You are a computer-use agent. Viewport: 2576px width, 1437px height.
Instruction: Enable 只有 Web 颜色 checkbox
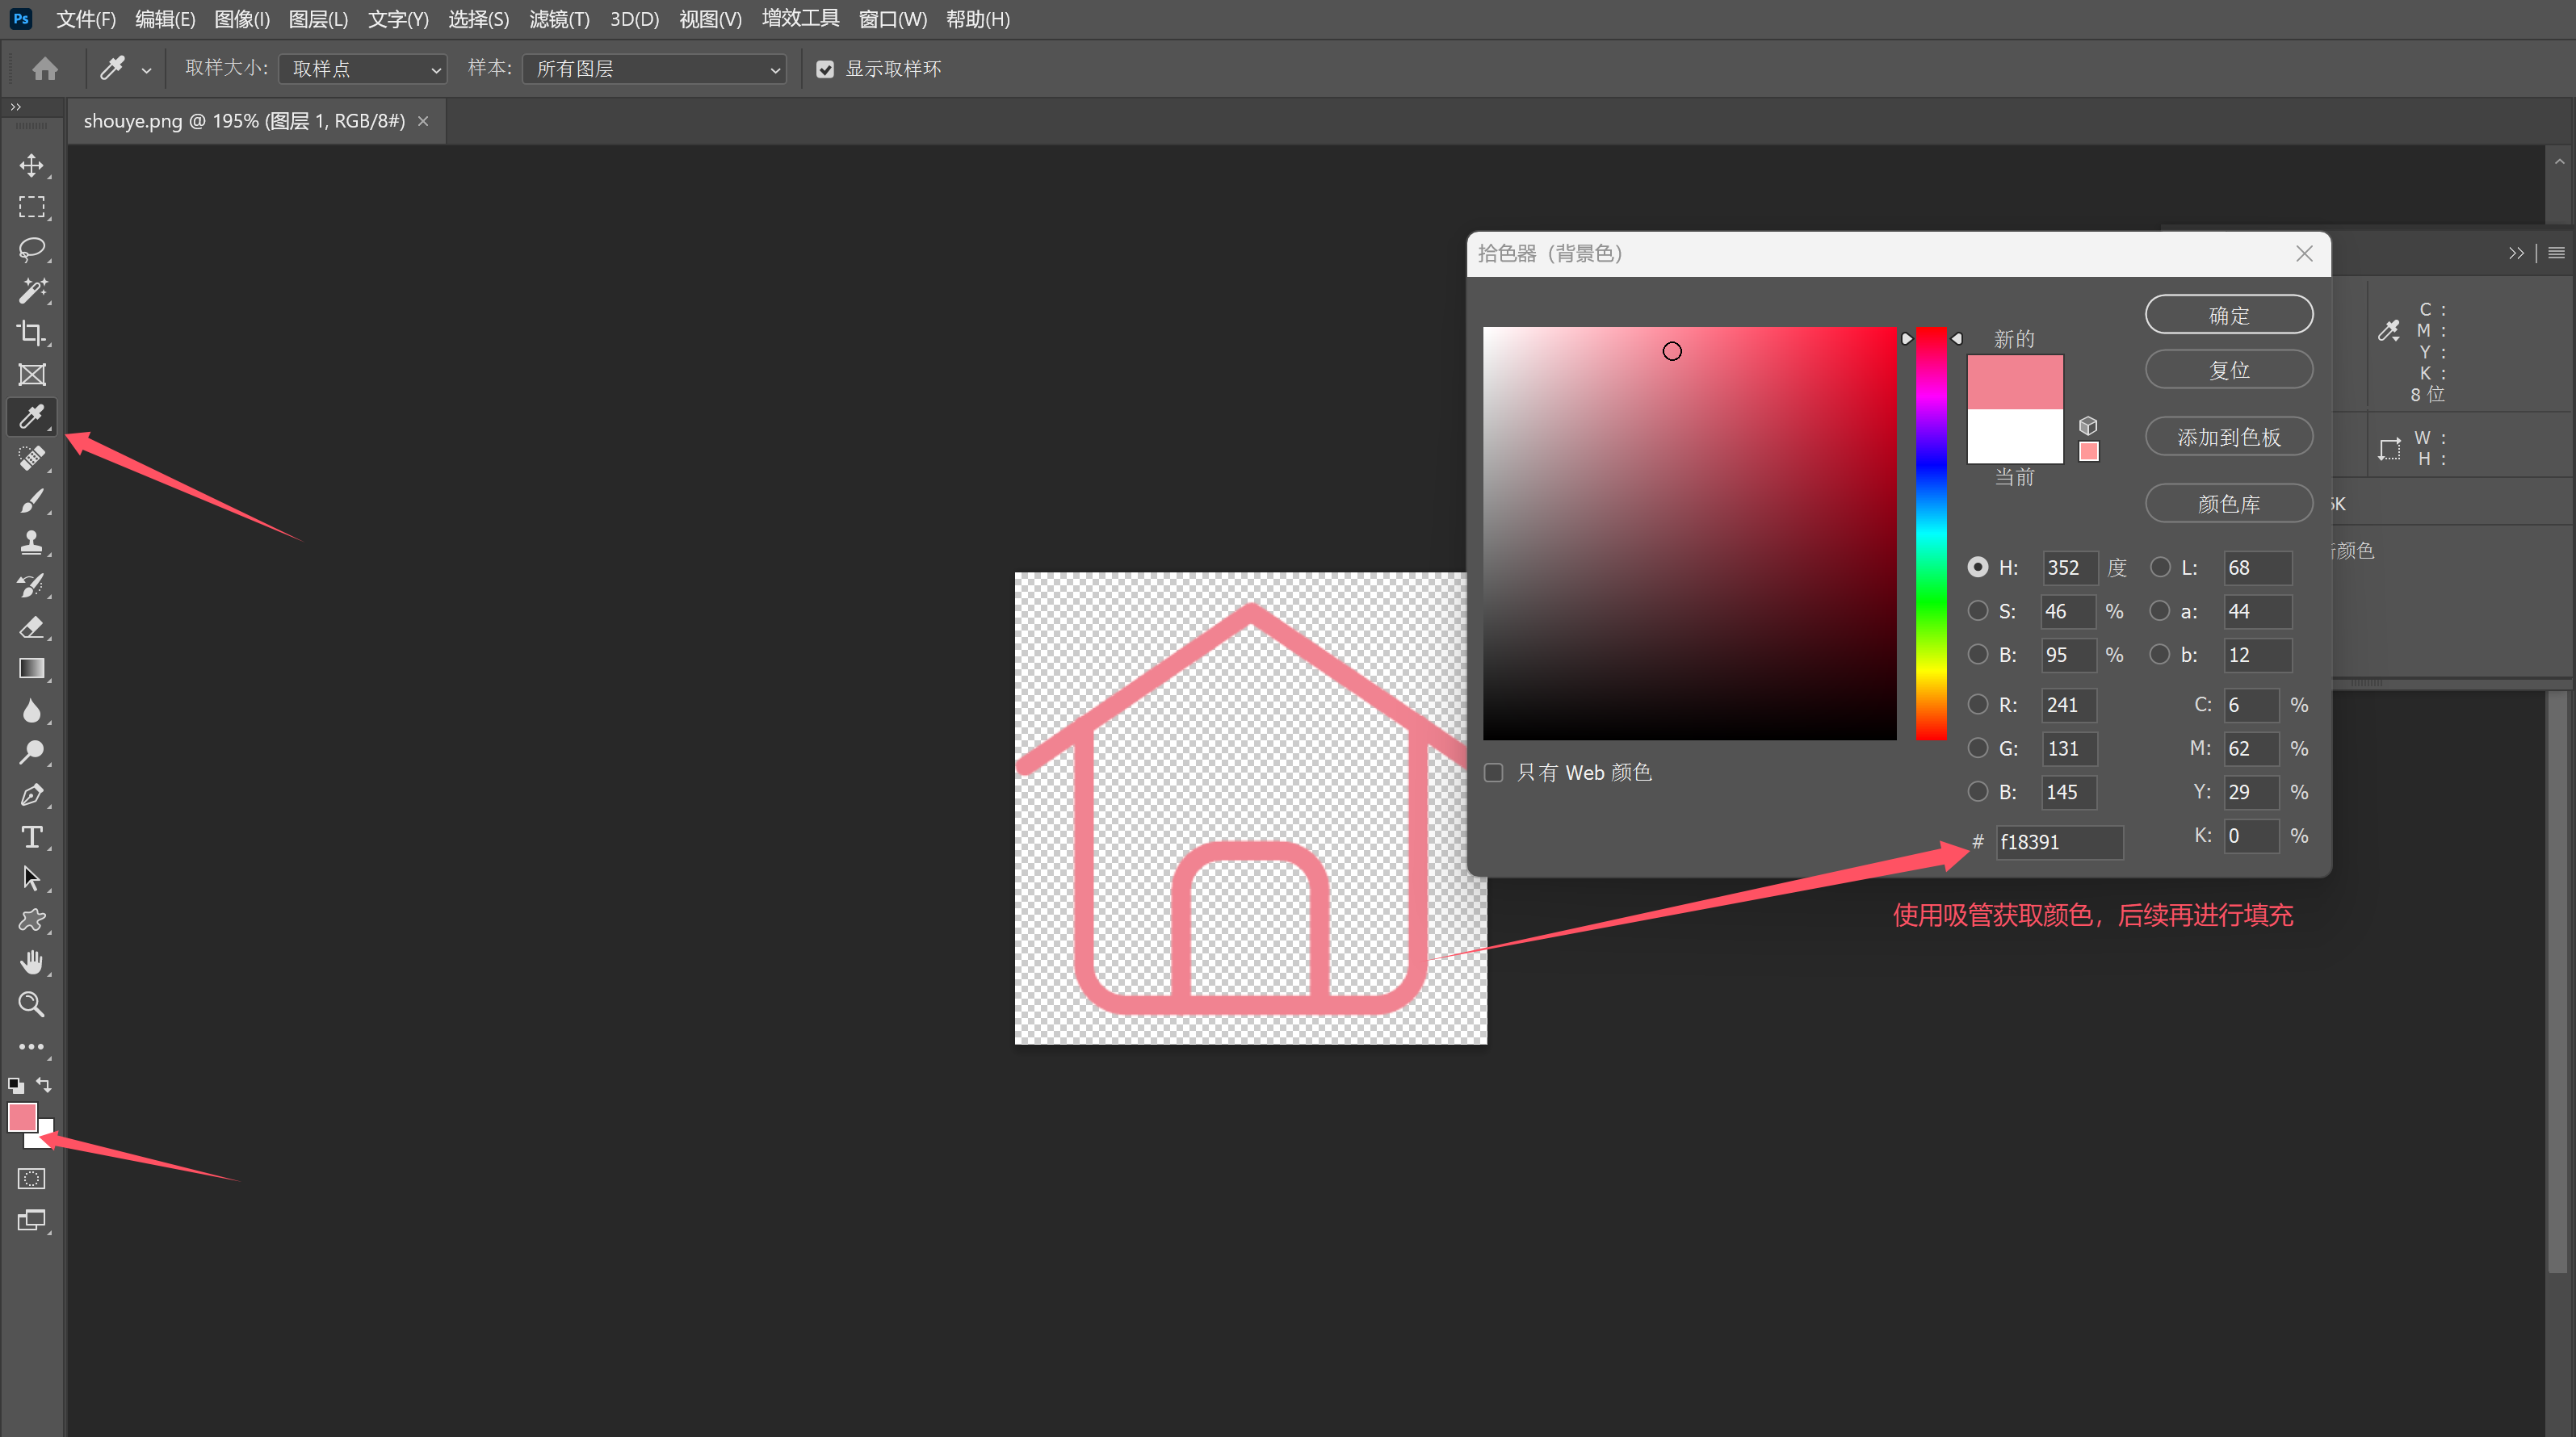coord(1493,773)
